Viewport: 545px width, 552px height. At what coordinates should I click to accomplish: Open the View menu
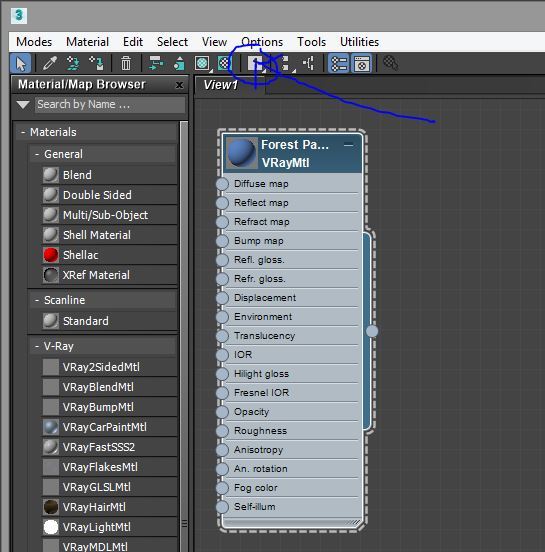coord(214,42)
